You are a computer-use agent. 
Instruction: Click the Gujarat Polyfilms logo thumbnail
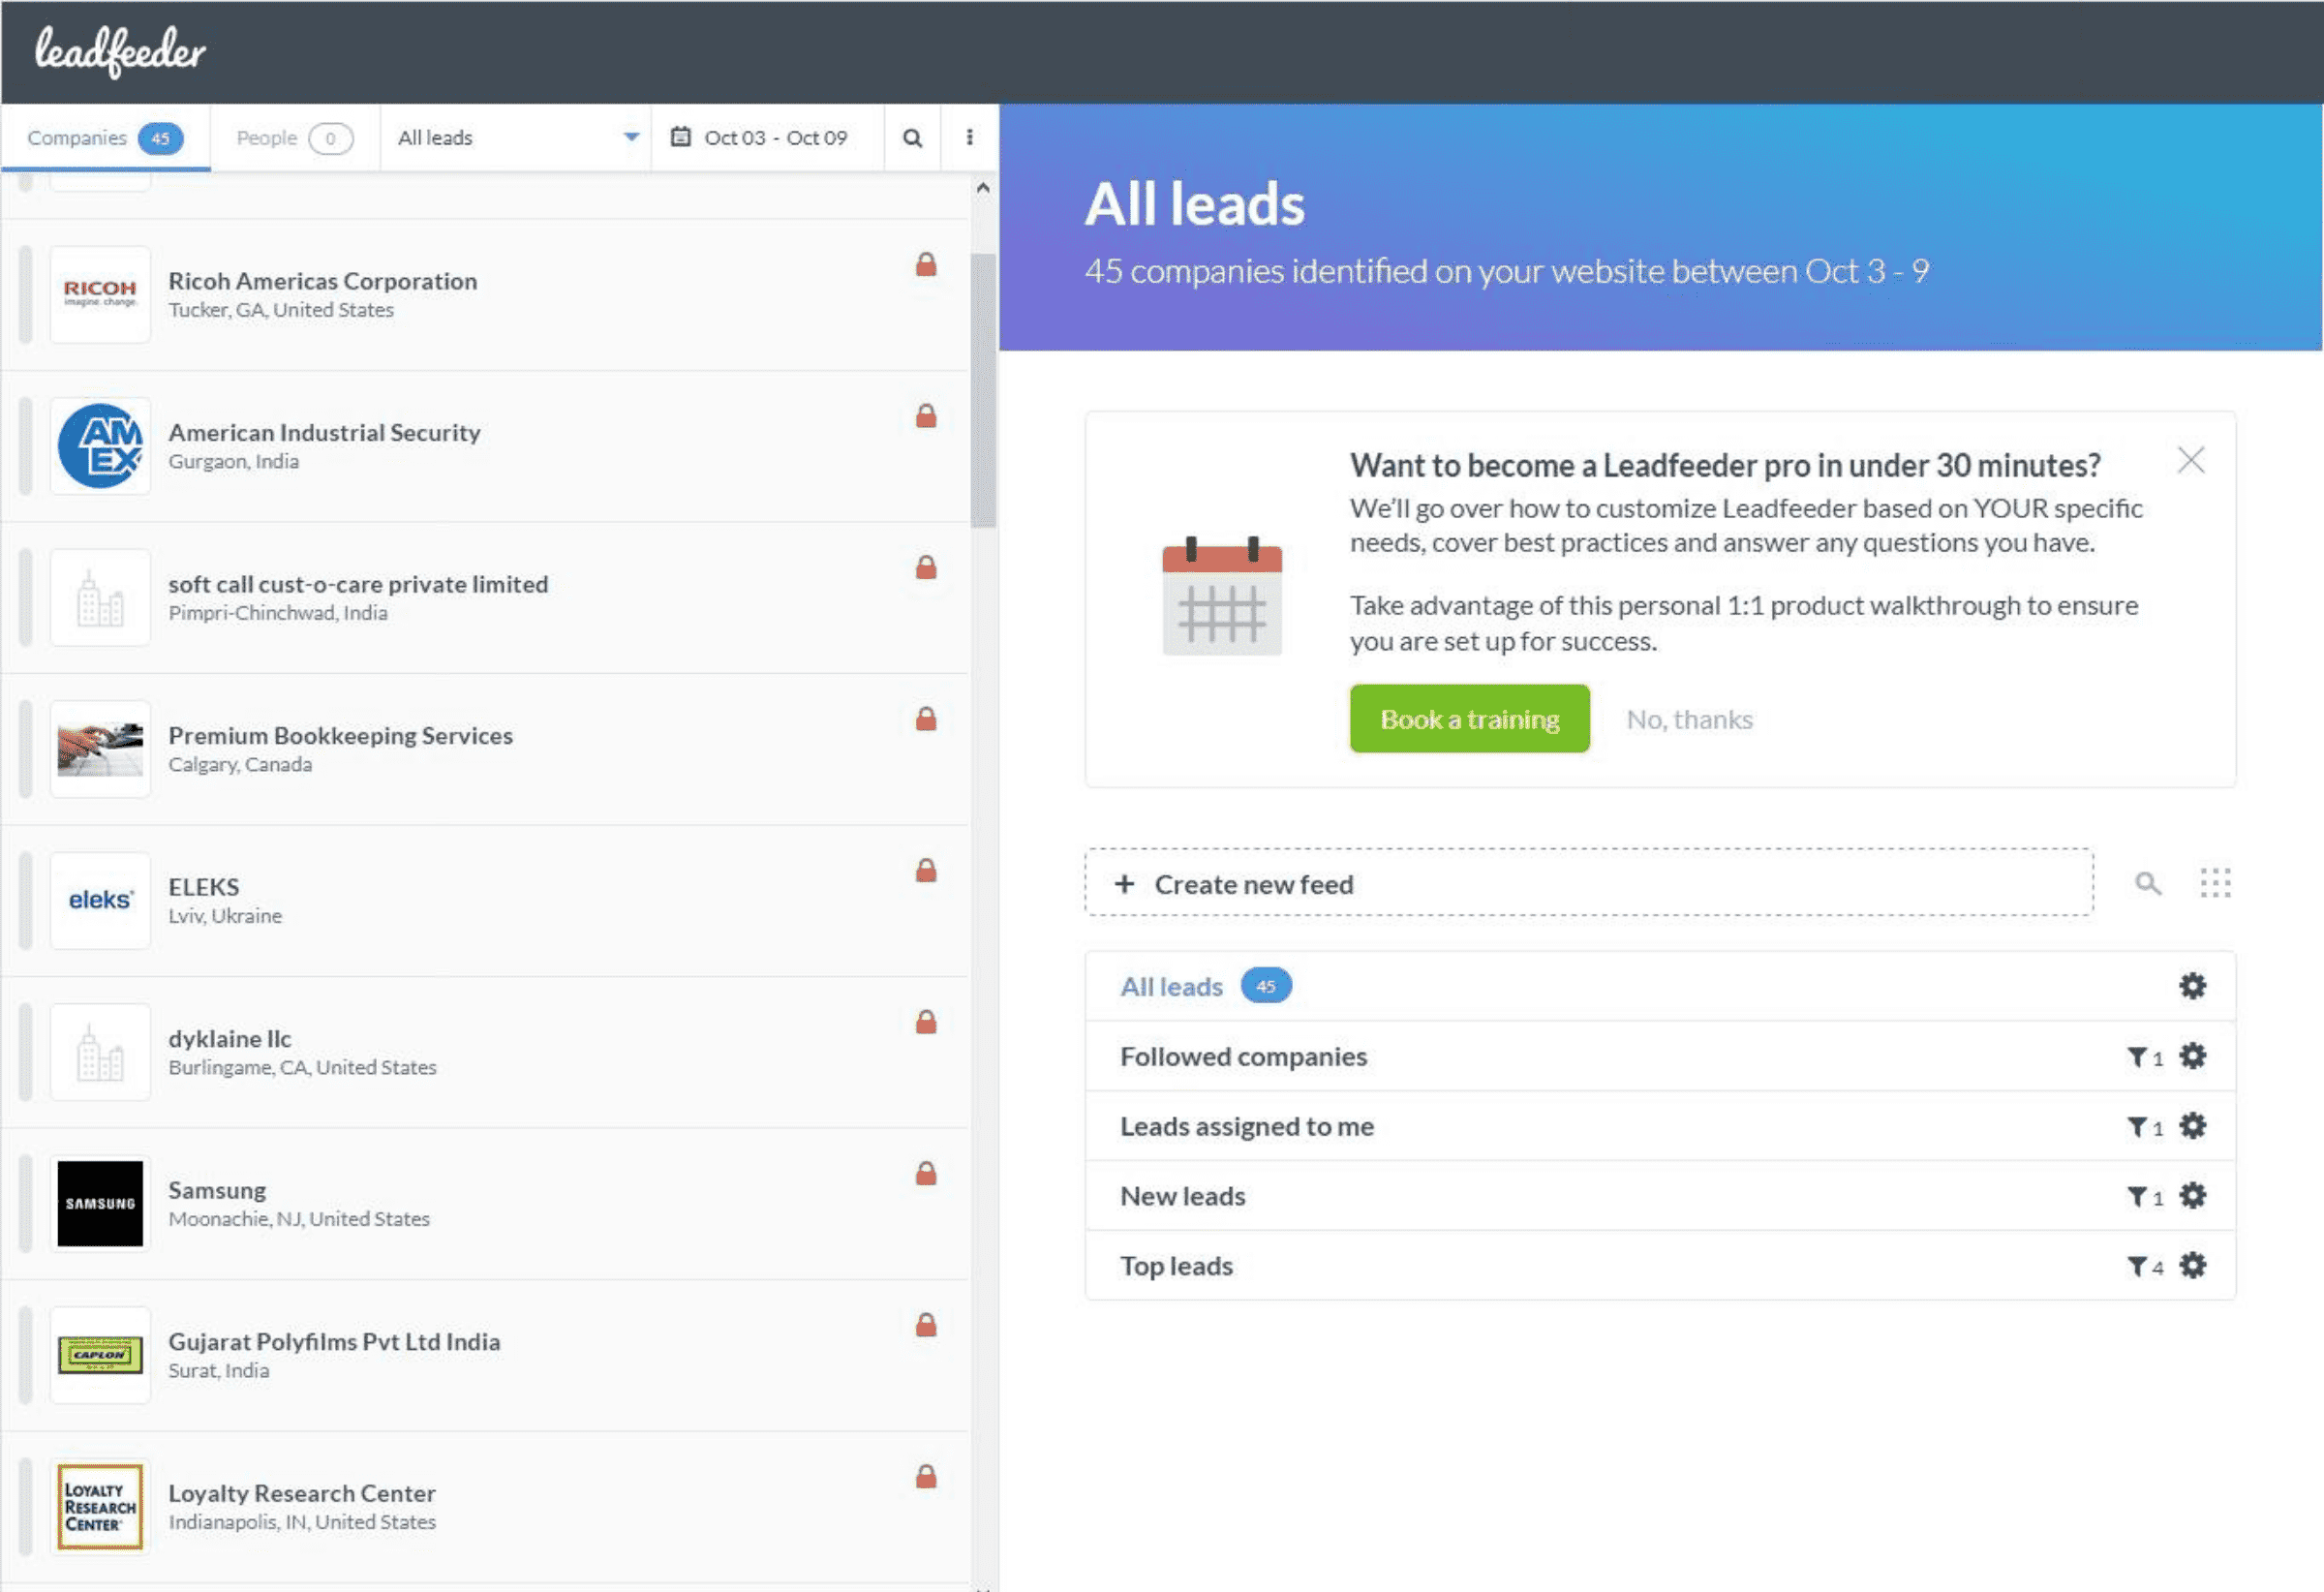click(100, 1355)
